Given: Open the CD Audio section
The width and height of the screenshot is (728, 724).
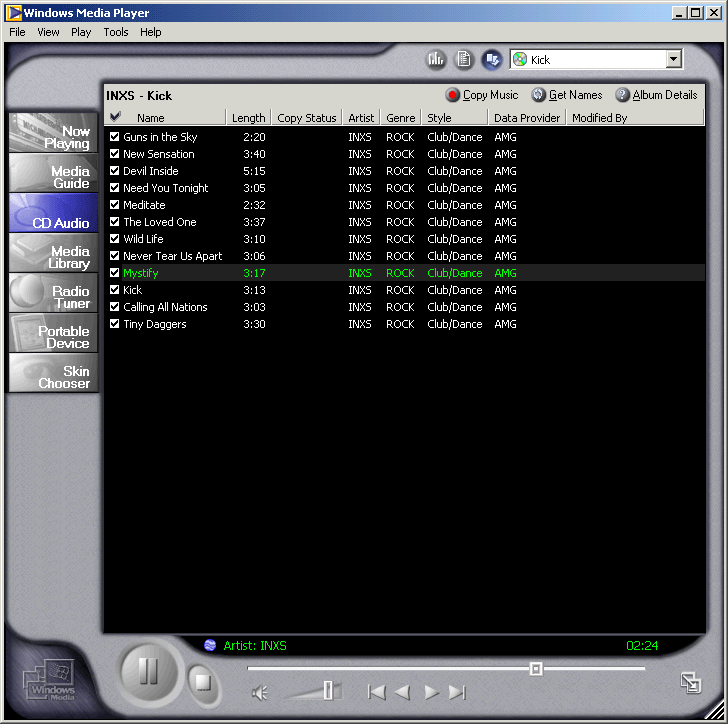Looking at the screenshot, I should pyautogui.click(x=53, y=213).
